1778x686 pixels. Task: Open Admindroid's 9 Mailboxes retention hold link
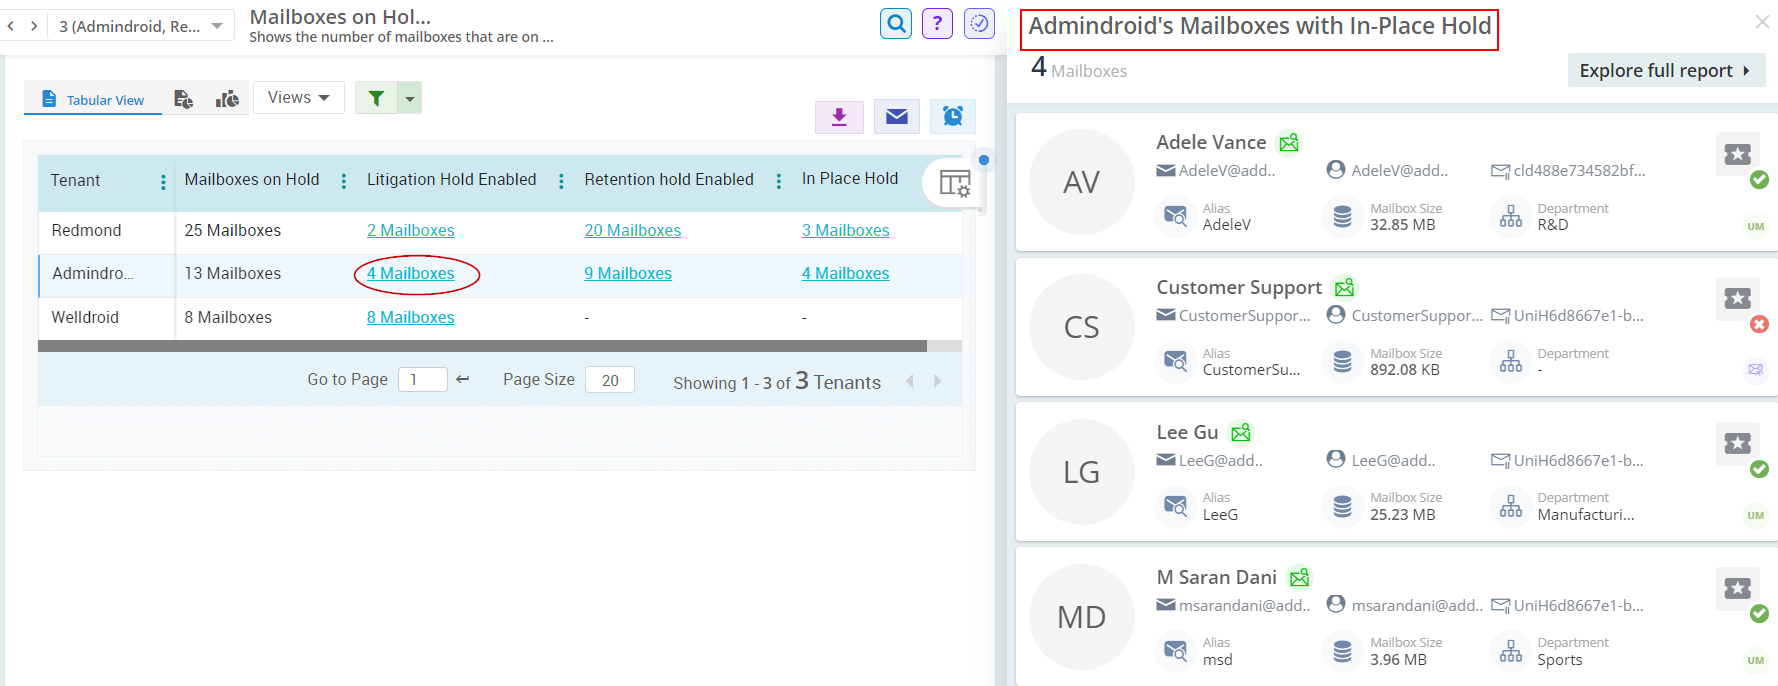628,273
